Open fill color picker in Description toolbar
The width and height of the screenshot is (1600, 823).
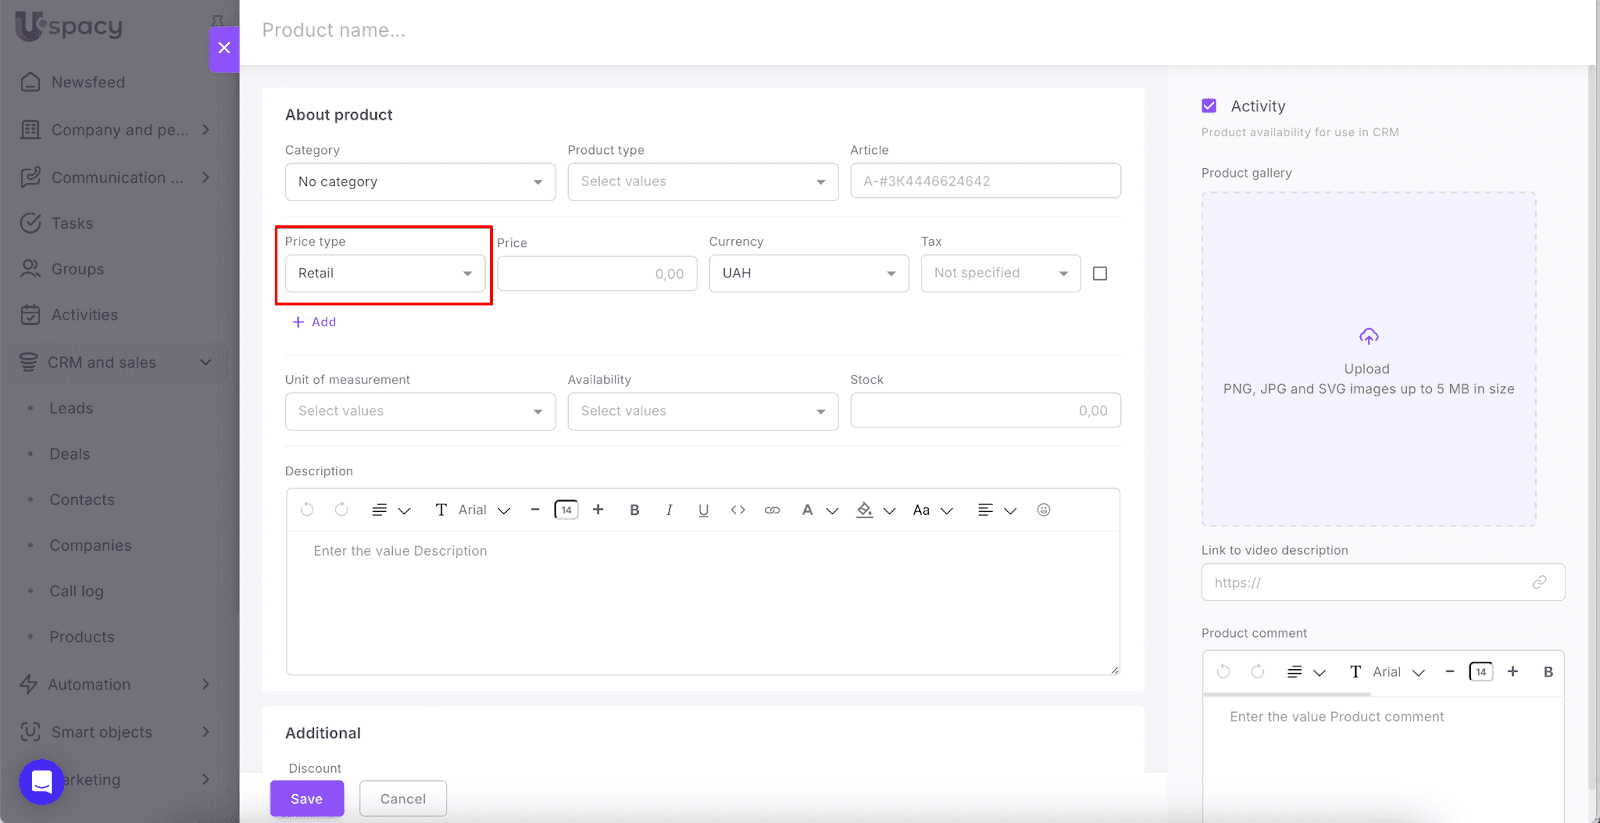(866, 510)
